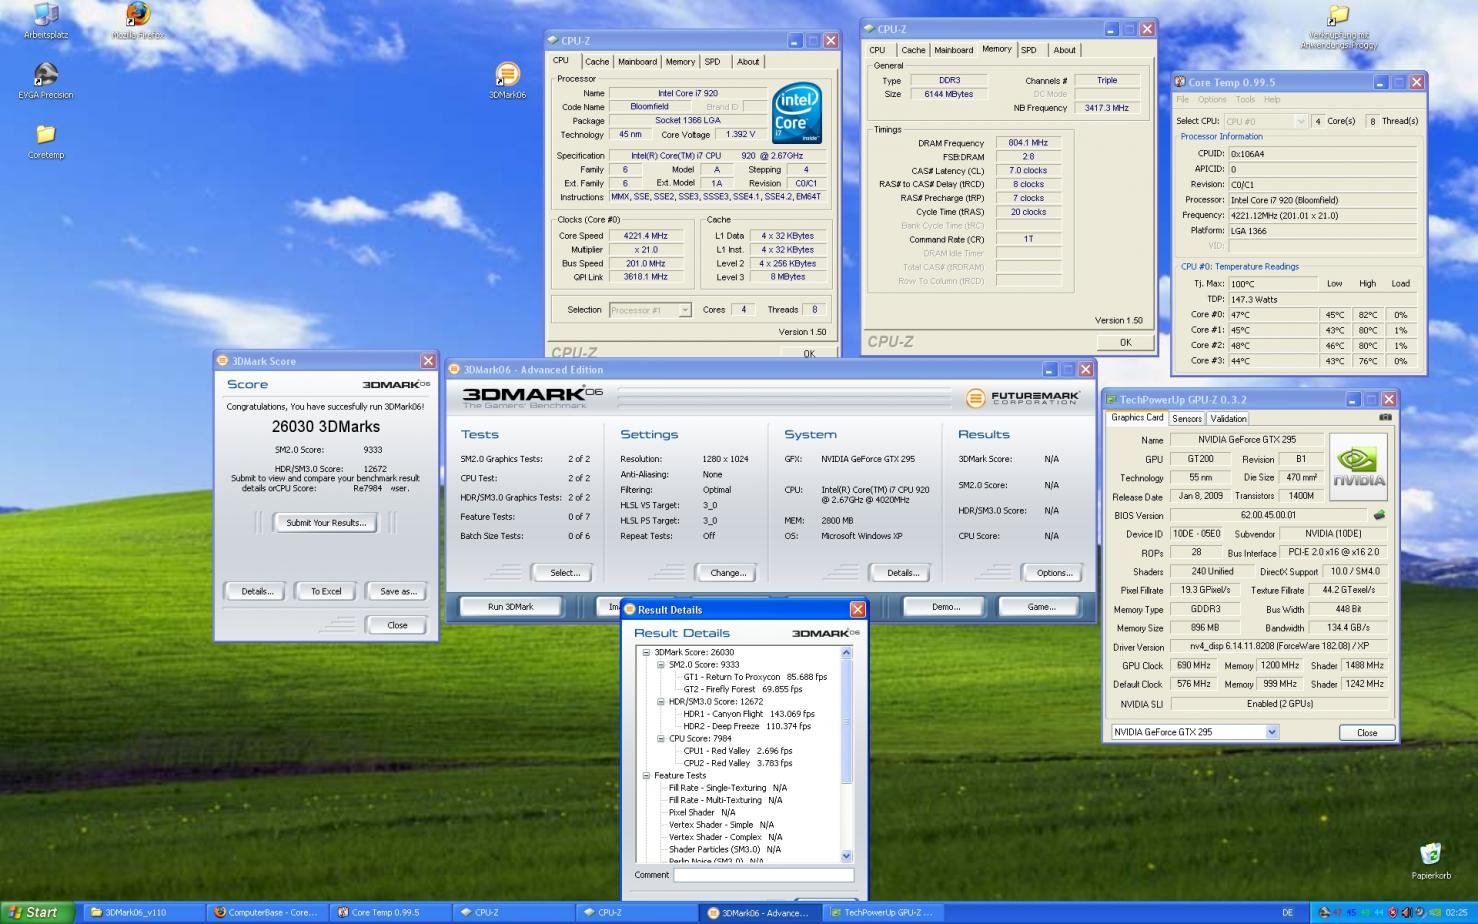Open the EVGA Precision desktop shortcut
This screenshot has width=1478, height=924.
pyautogui.click(x=45, y=81)
